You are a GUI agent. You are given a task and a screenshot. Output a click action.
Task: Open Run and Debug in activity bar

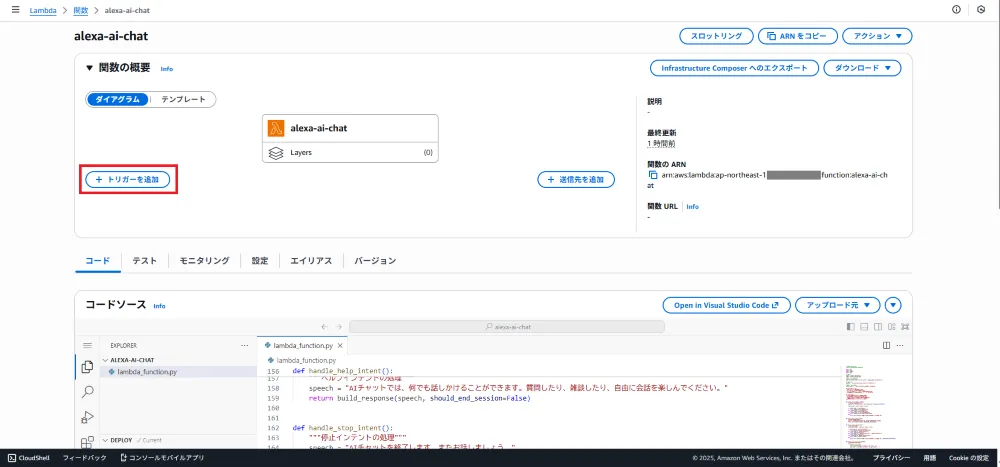tap(87, 417)
